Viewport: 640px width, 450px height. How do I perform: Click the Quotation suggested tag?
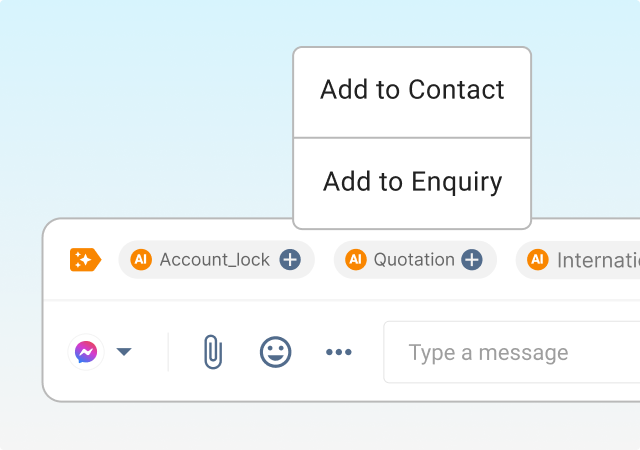click(x=415, y=260)
